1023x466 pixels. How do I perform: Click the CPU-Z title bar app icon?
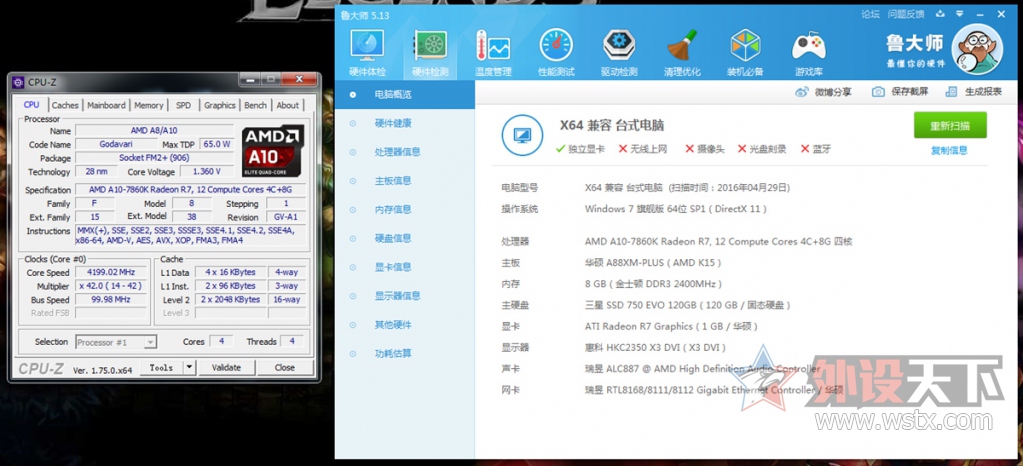point(18,82)
